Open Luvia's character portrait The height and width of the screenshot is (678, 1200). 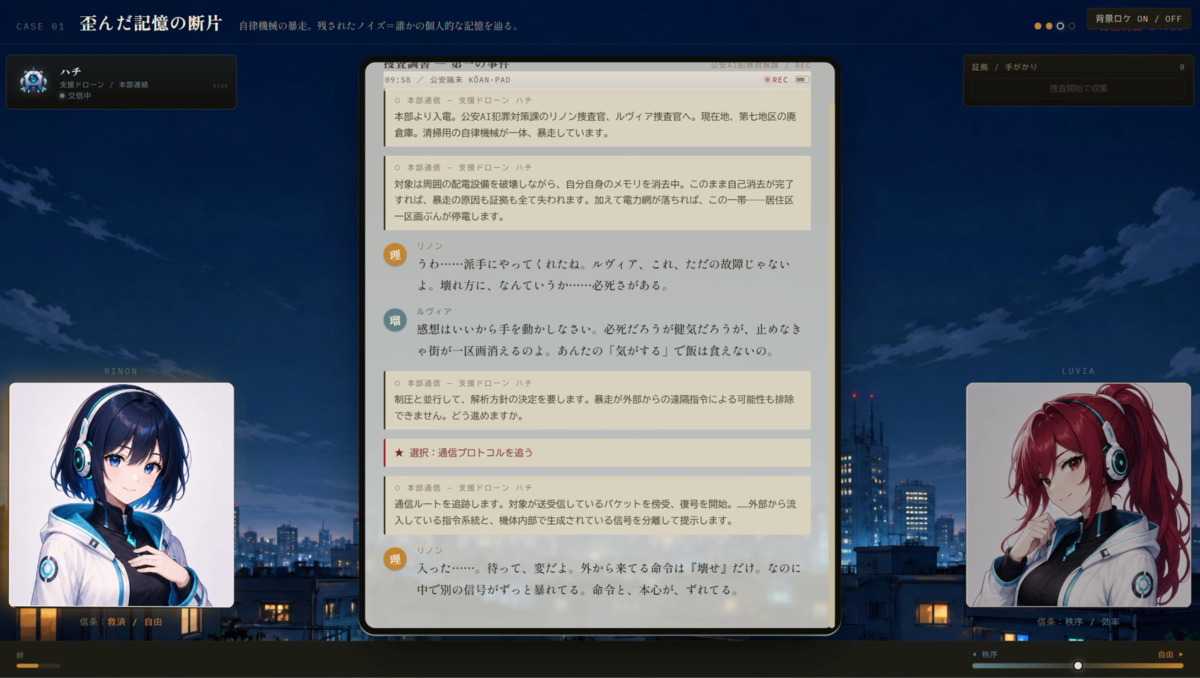(x=1078, y=494)
